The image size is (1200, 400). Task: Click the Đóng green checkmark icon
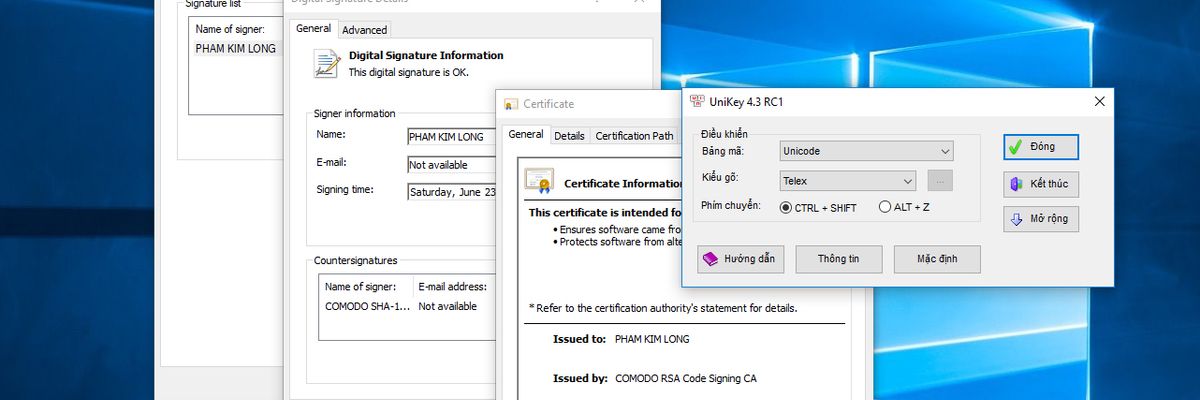(x=1016, y=147)
